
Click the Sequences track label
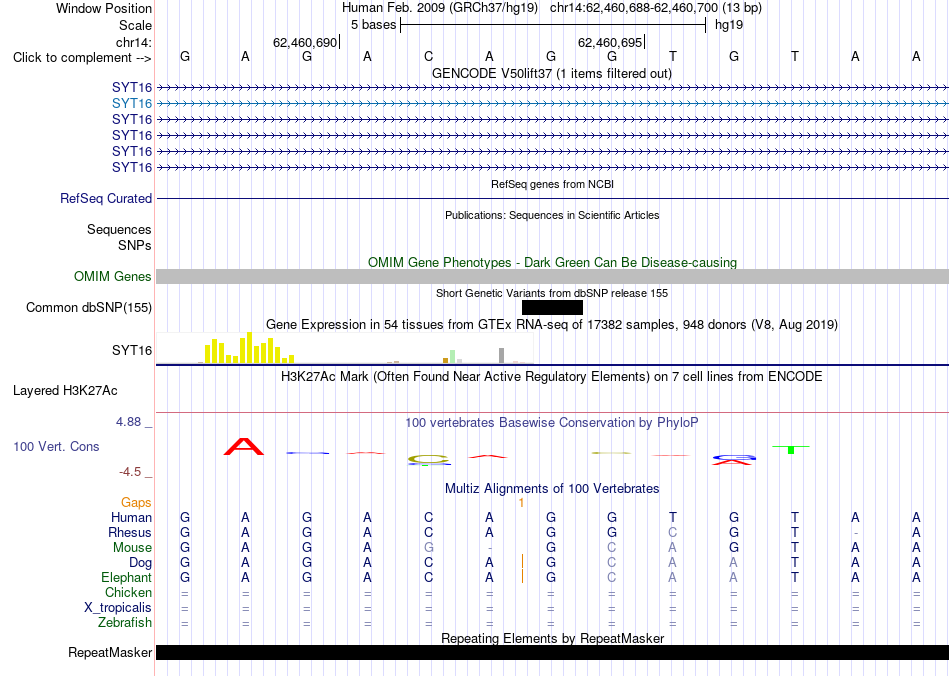pos(119,230)
